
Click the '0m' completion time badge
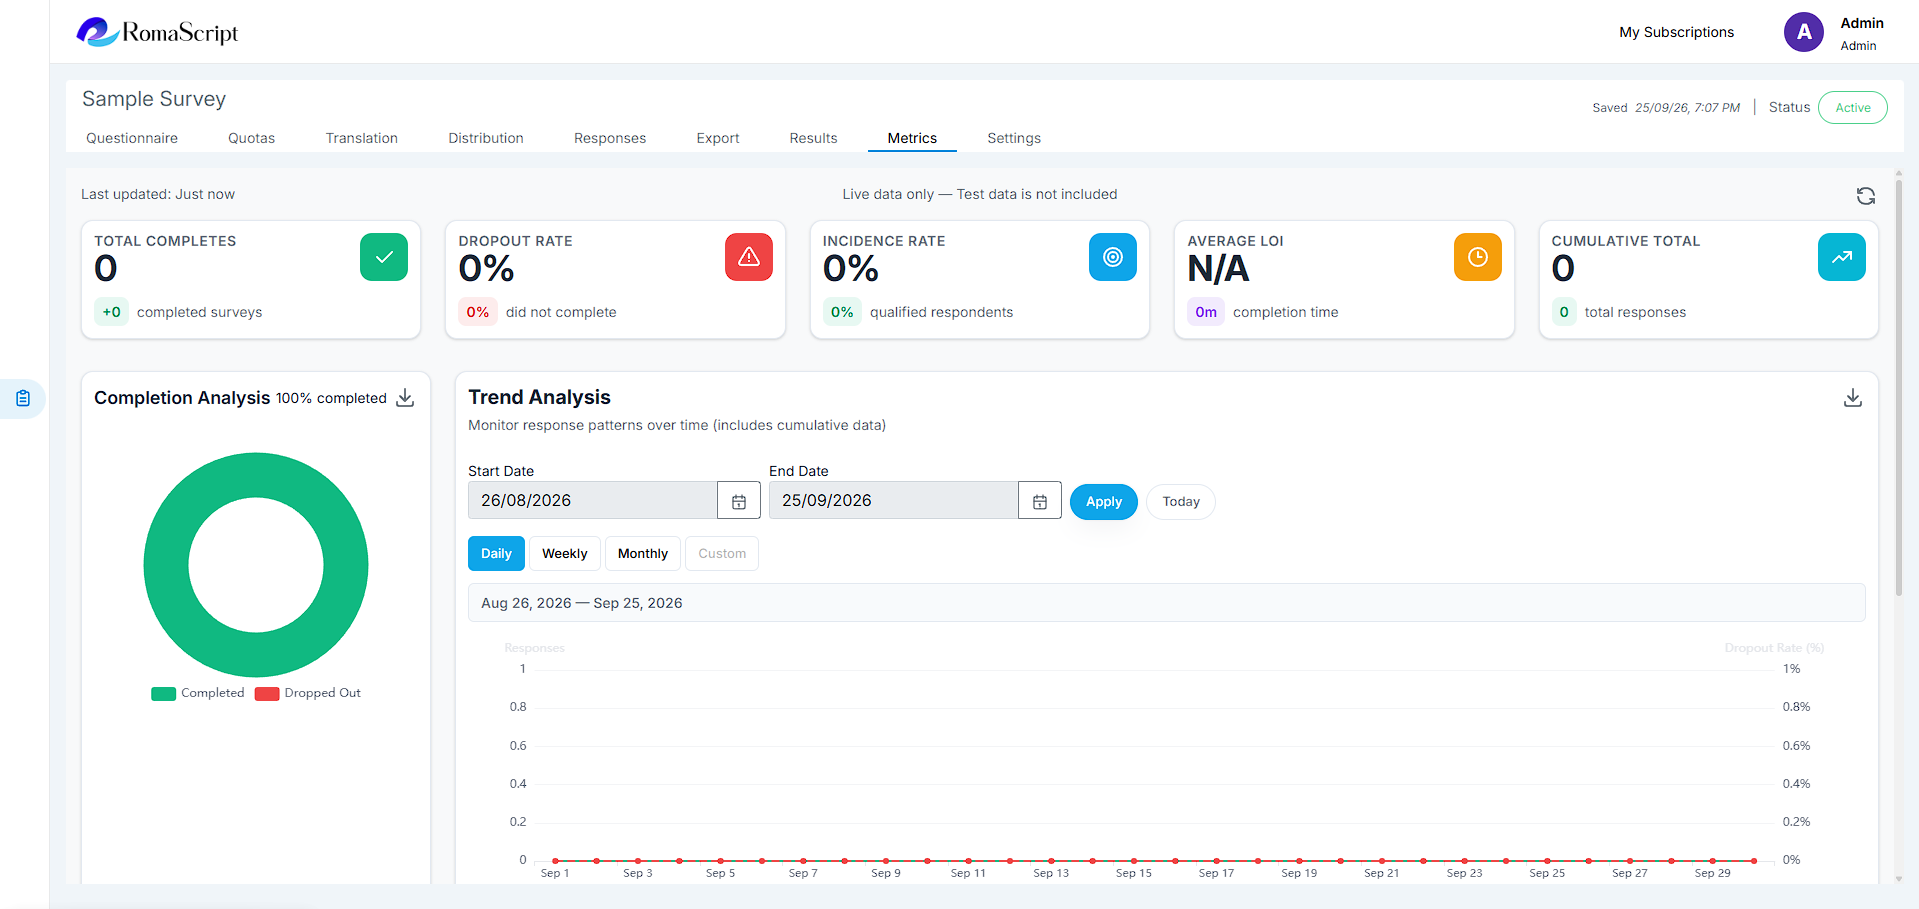pyautogui.click(x=1206, y=312)
